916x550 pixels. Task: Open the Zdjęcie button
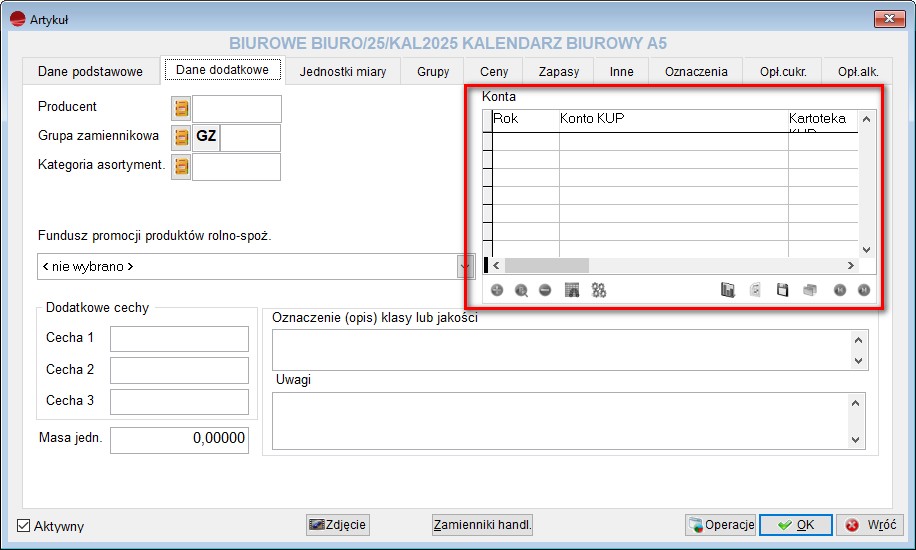pyautogui.click(x=337, y=525)
